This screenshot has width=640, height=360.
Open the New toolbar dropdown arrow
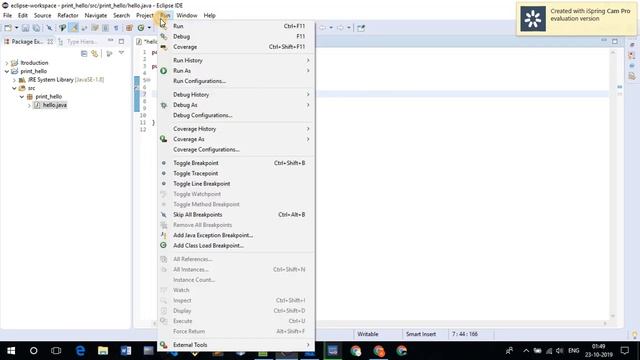[16, 28]
